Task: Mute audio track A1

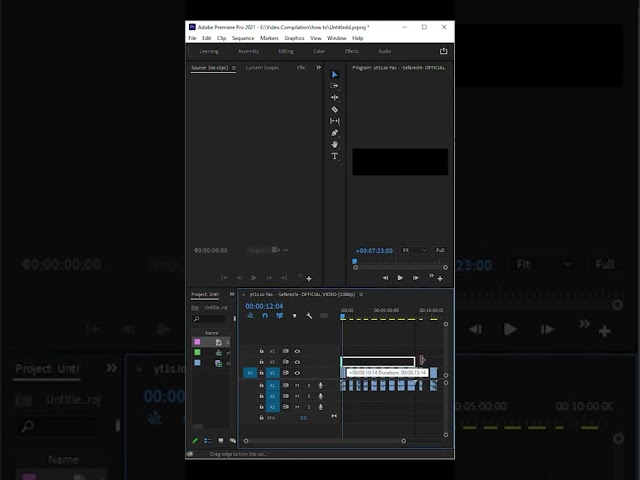Action: pyautogui.click(x=297, y=385)
